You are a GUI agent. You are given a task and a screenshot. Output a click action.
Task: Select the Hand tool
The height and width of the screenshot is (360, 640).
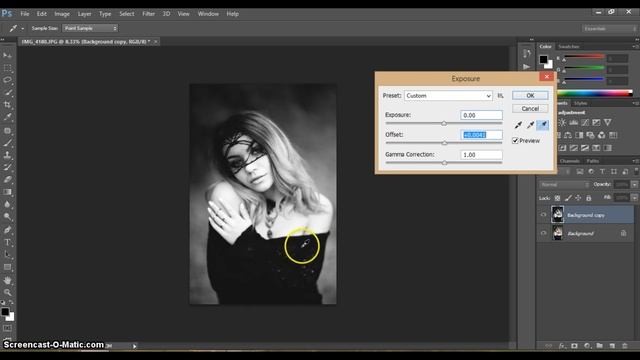[7, 280]
